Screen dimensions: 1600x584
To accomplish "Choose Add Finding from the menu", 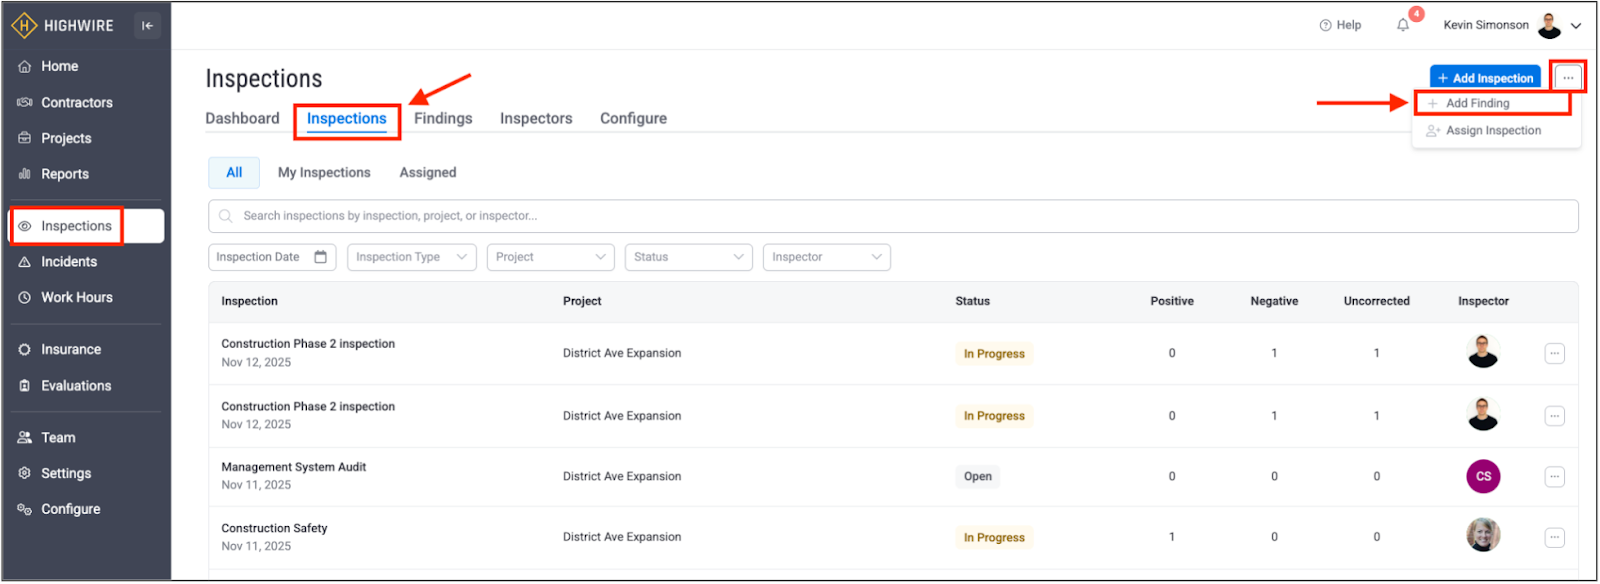I will click(1477, 103).
